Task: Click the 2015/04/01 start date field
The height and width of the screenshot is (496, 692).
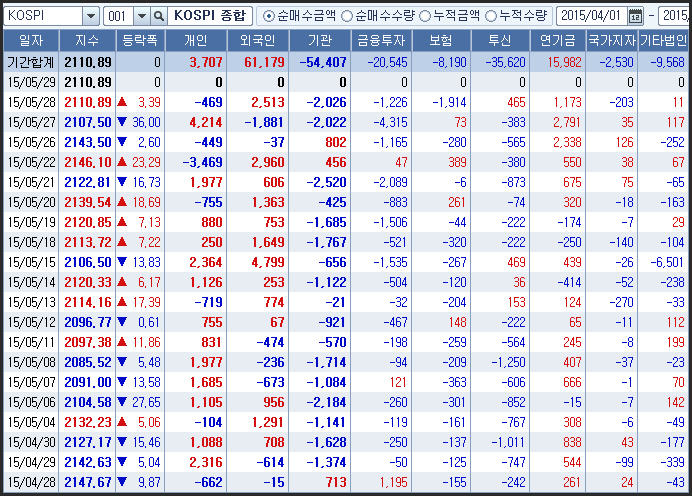Action: (592, 16)
